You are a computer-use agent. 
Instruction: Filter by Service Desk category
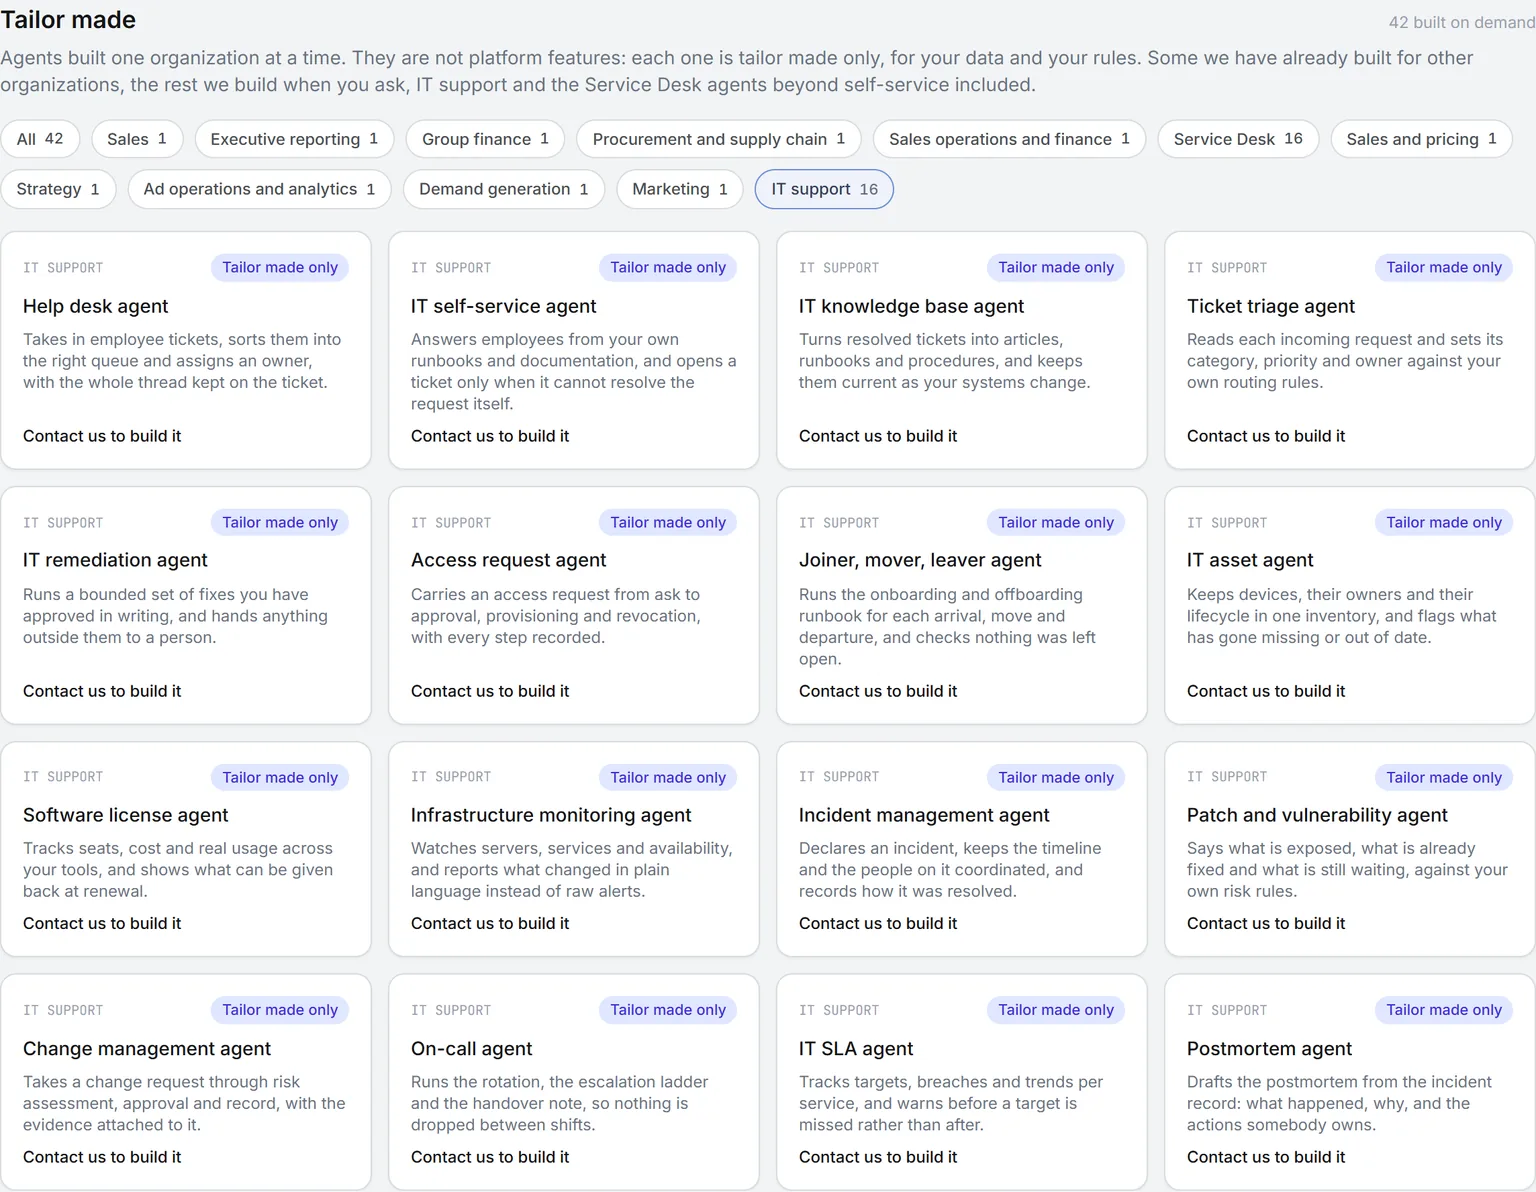point(1238,139)
